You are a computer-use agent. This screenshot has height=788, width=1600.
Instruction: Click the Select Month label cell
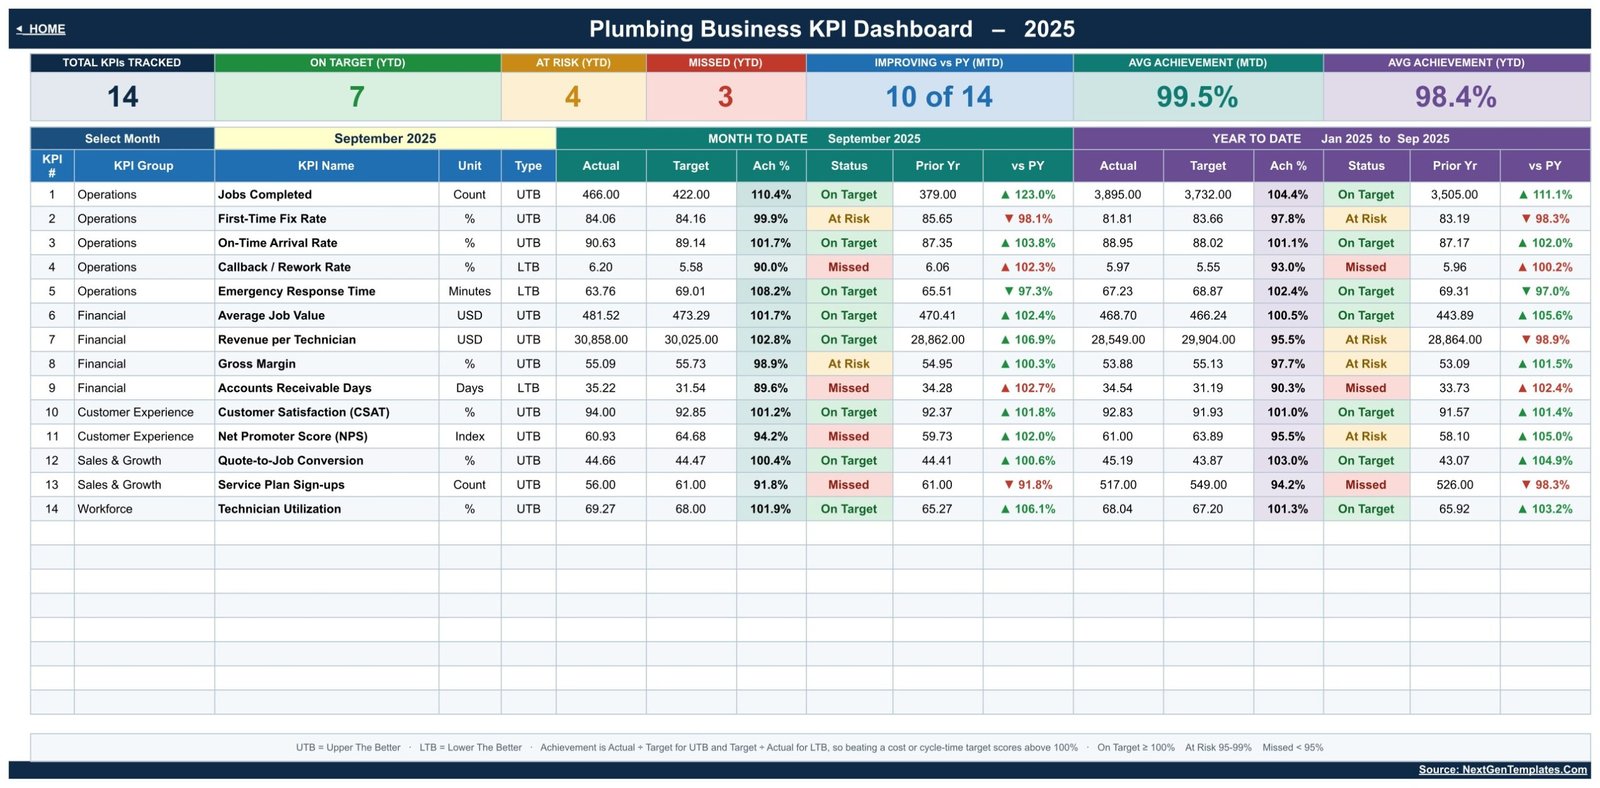click(x=122, y=139)
